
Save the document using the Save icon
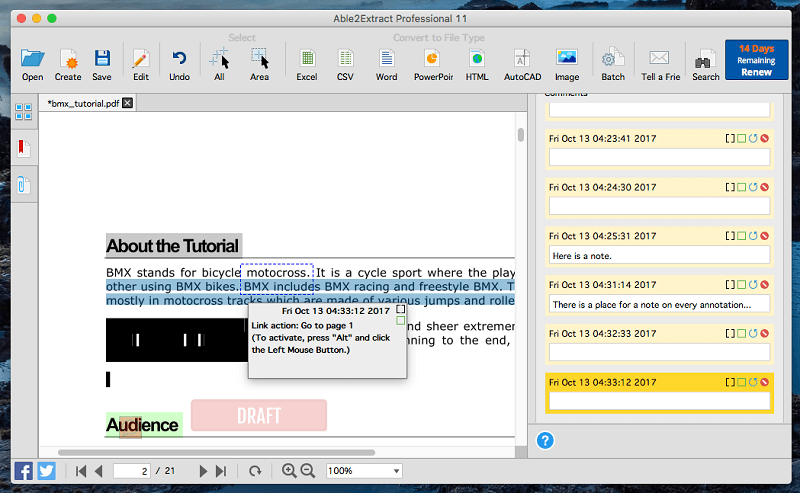pos(102,65)
